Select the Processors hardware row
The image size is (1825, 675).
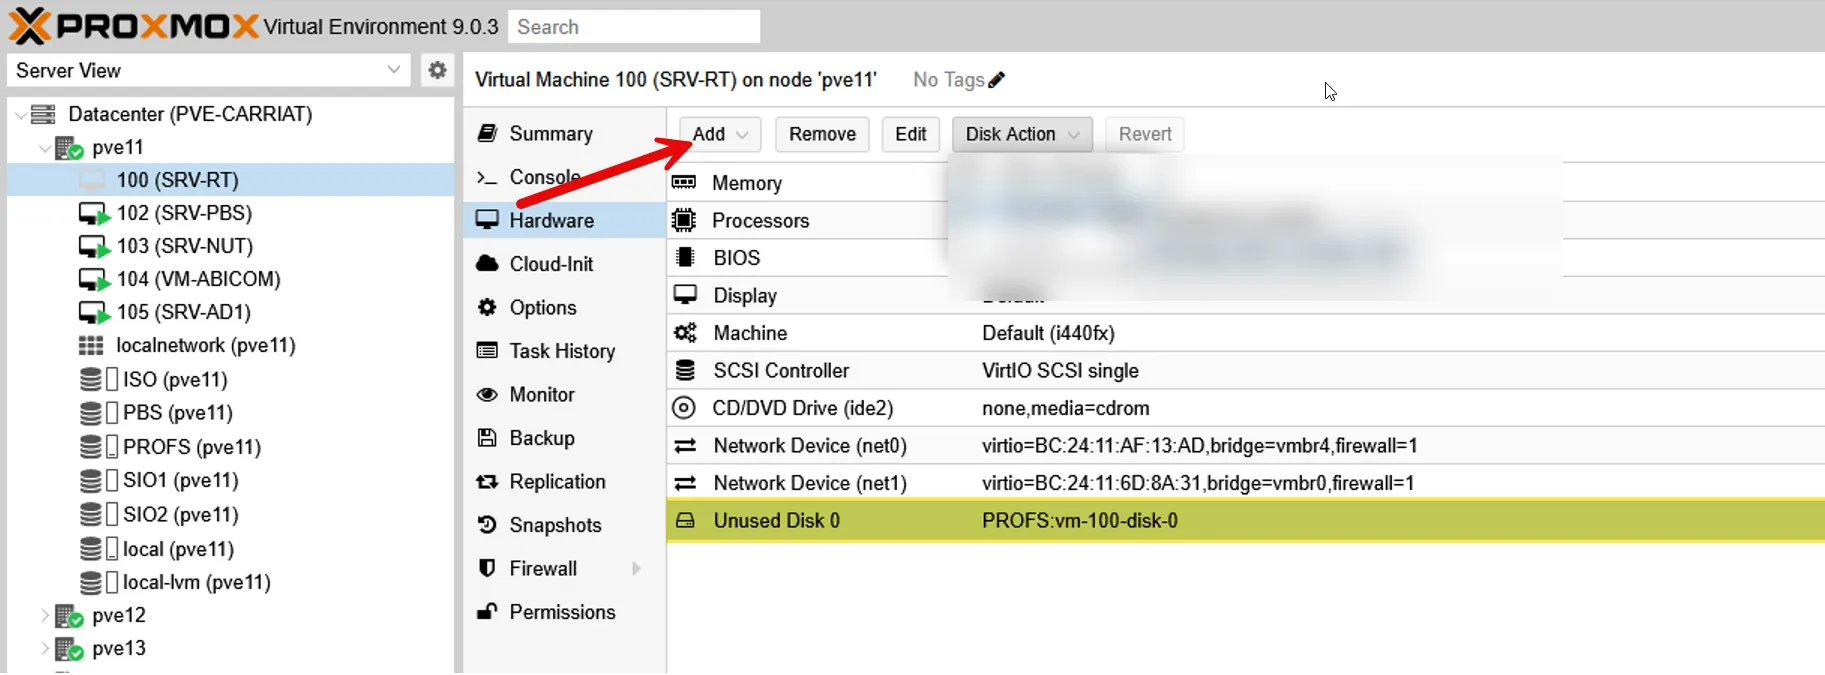coord(760,221)
